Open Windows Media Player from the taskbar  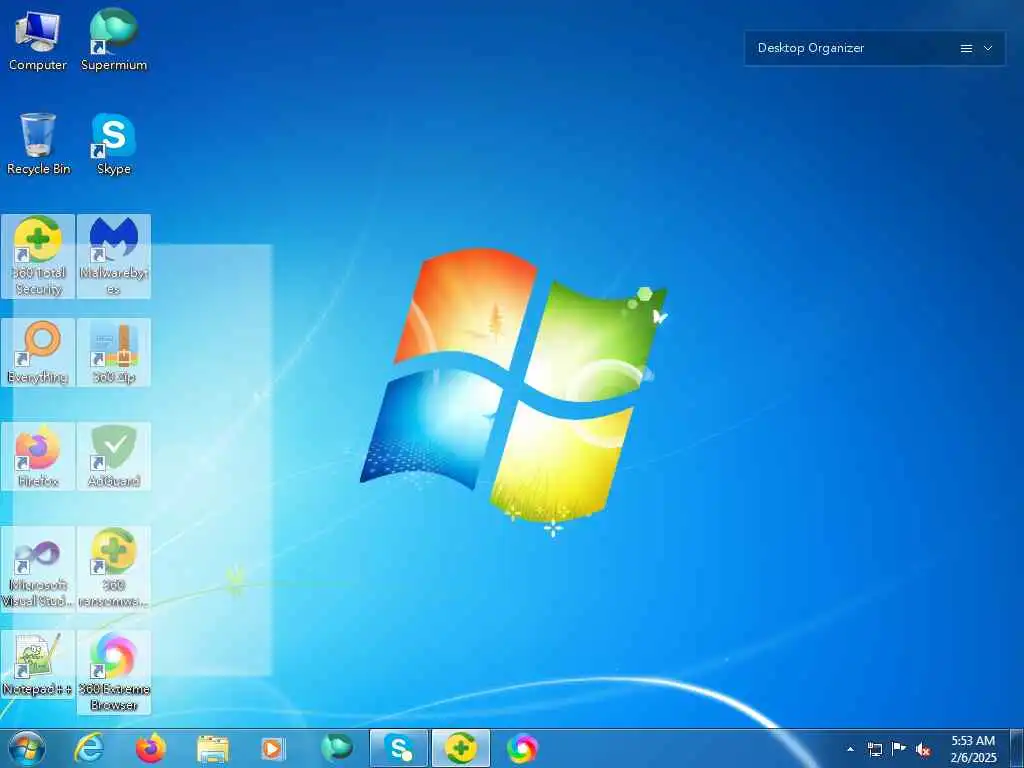[x=273, y=748]
